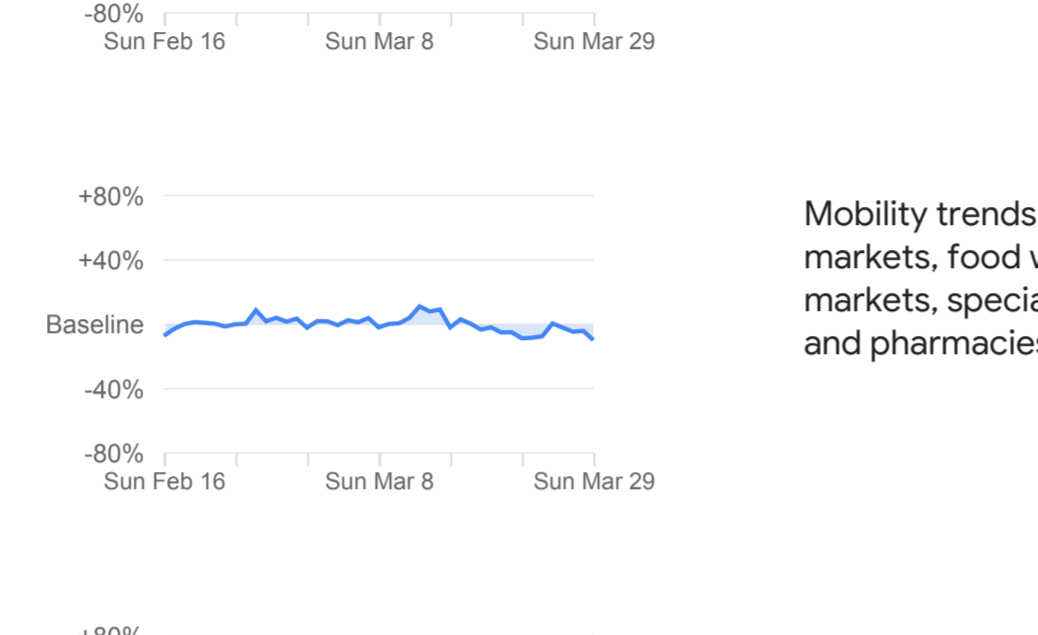Image resolution: width=1038 pixels, height=635 pixels.
Task: Click "Sun Mar 8" on the top chart
Action: tap(379, 42)
